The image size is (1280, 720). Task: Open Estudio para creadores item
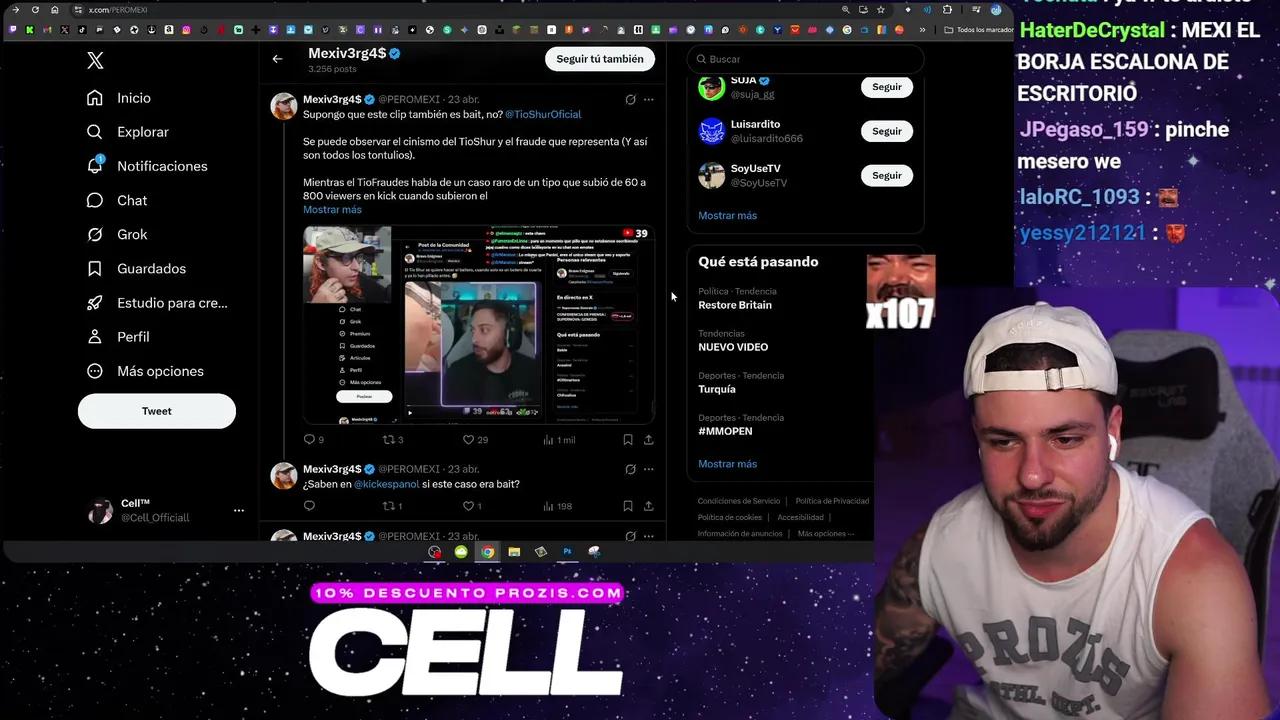coord(157,303)
